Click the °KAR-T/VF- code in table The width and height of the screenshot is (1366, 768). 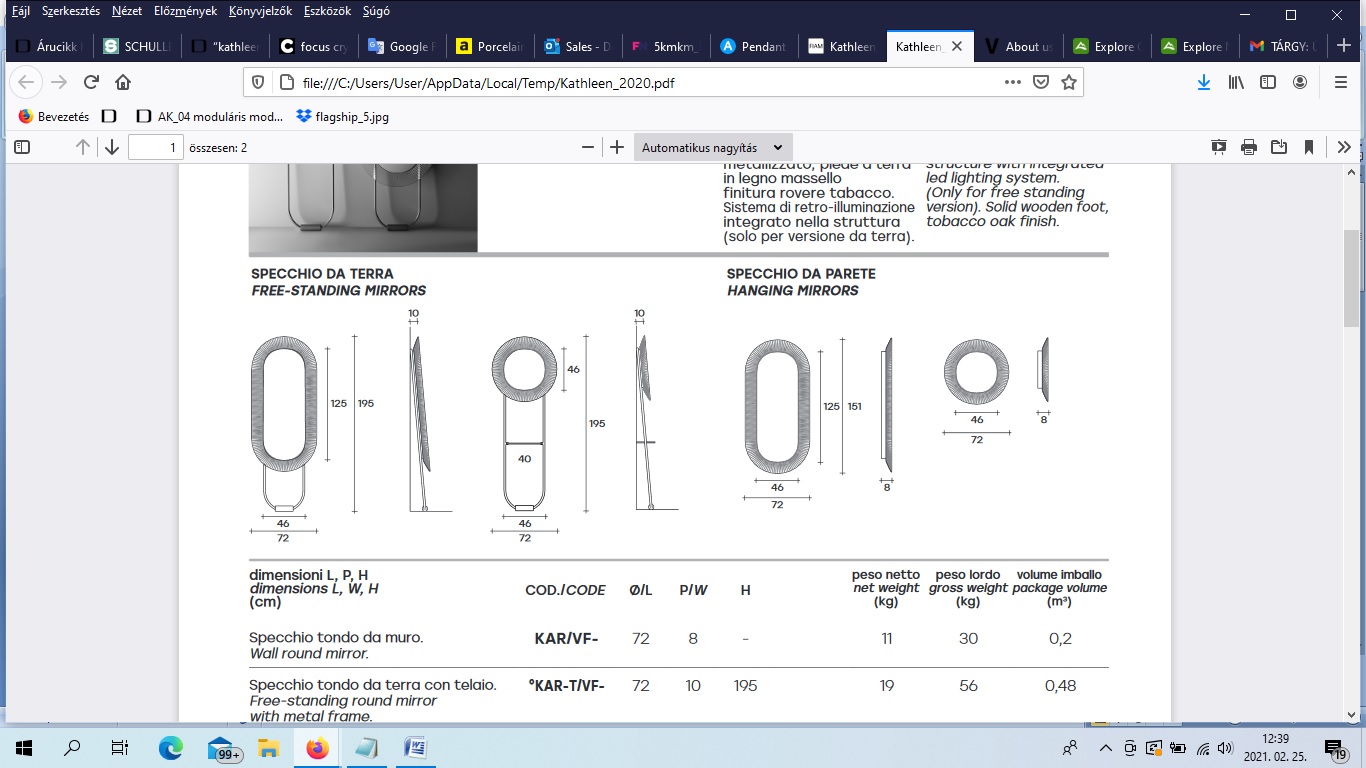pyautogui.click(x=567, y=686)
